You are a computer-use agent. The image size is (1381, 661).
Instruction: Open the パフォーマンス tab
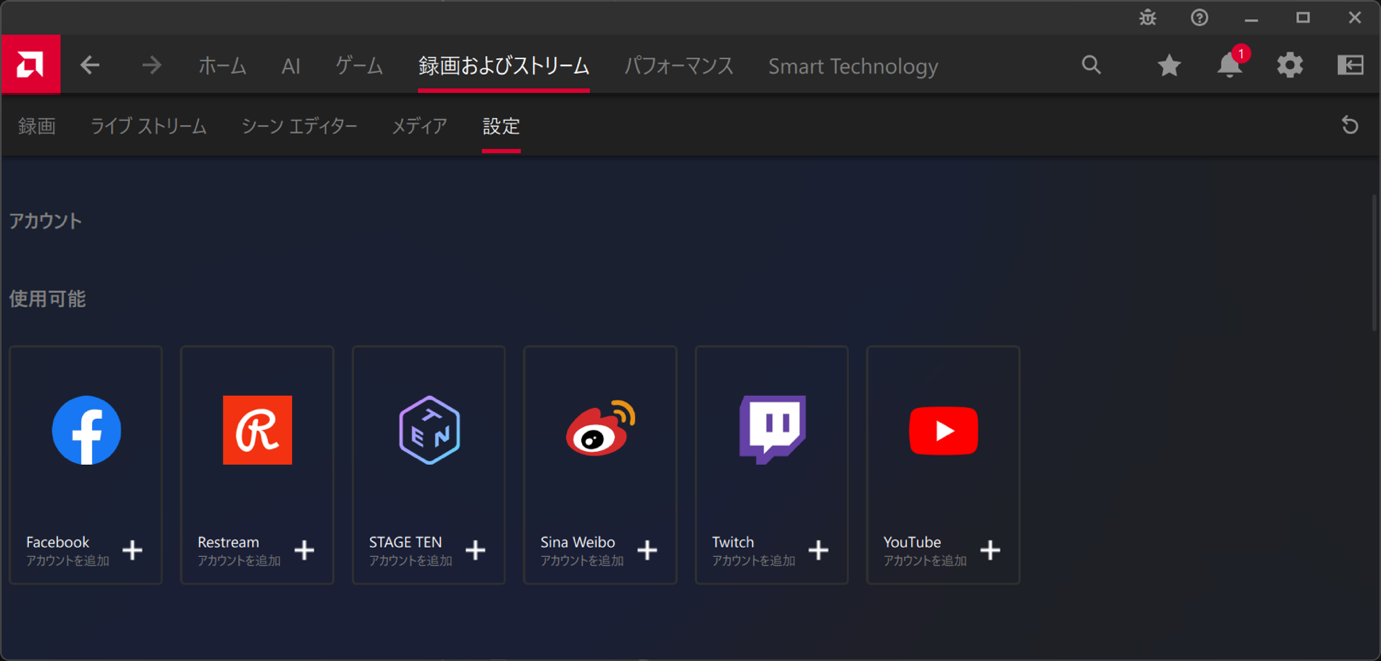[x=679, y=66]
